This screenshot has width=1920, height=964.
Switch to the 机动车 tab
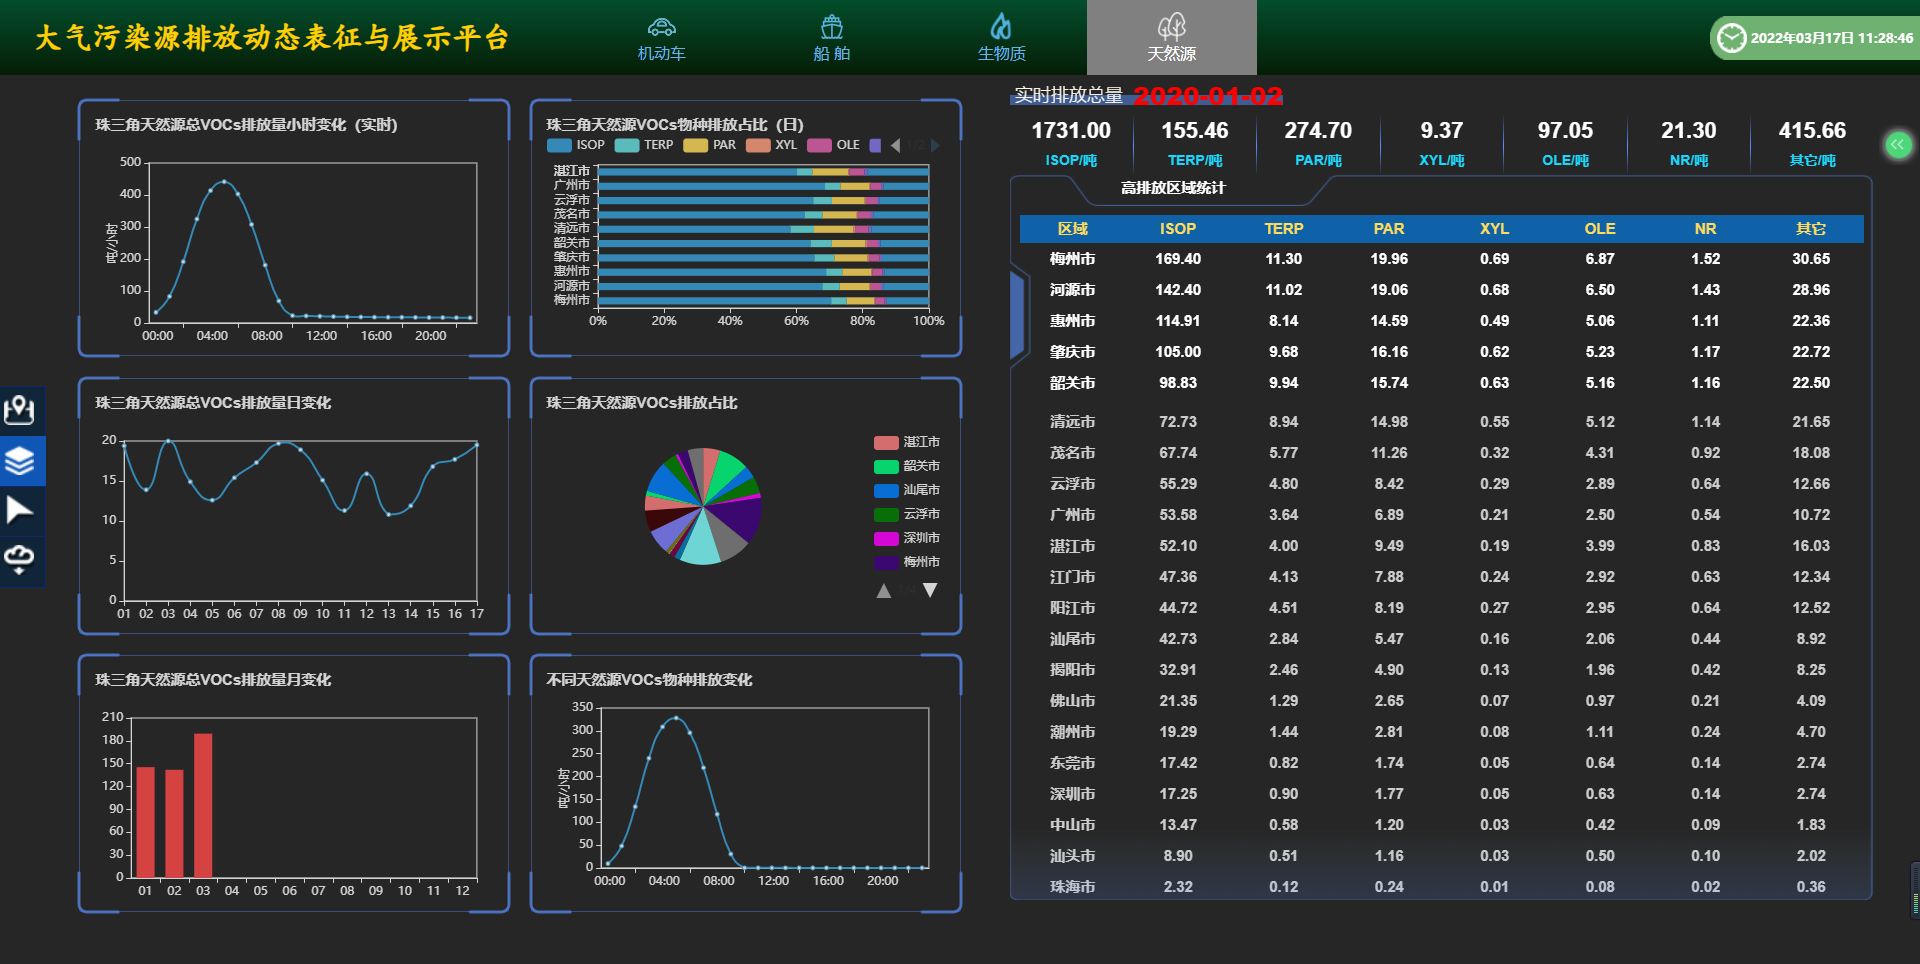[662, 38]
